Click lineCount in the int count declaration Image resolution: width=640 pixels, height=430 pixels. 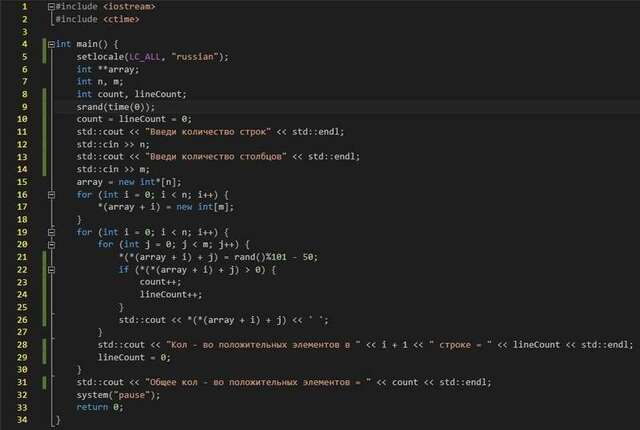tap(158, 94)
